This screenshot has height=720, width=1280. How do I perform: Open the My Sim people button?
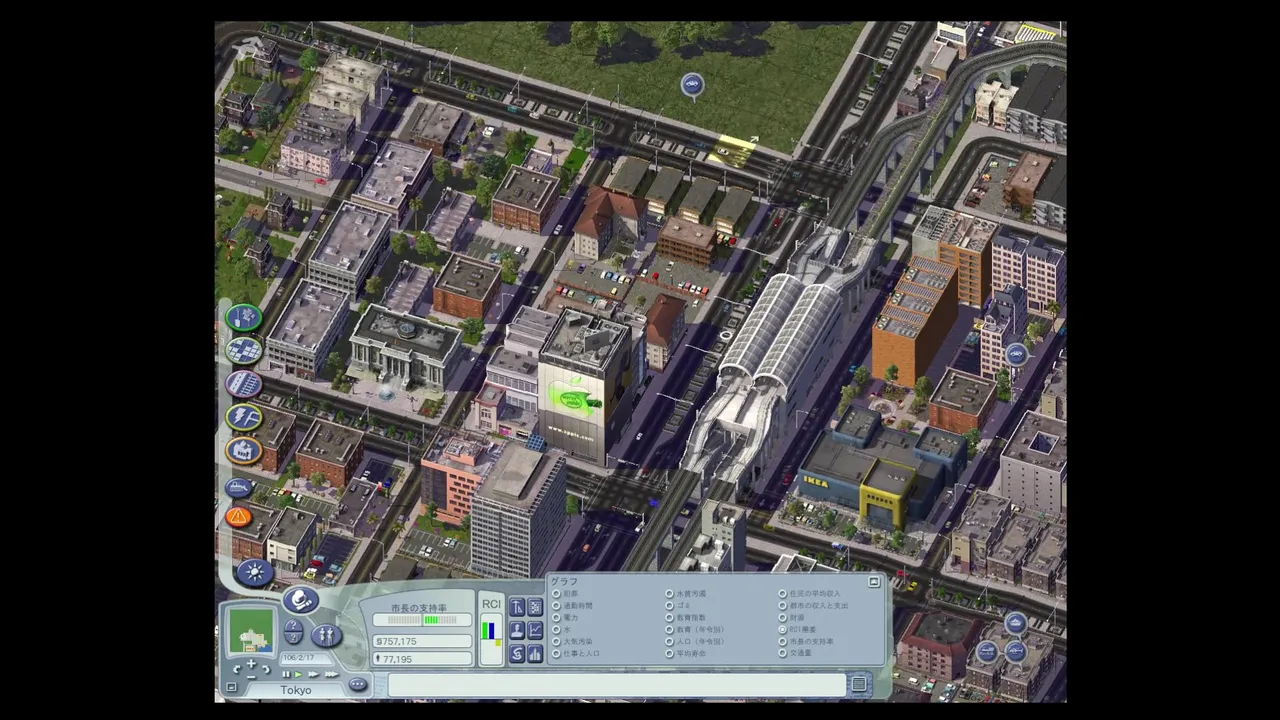point(327,634)
